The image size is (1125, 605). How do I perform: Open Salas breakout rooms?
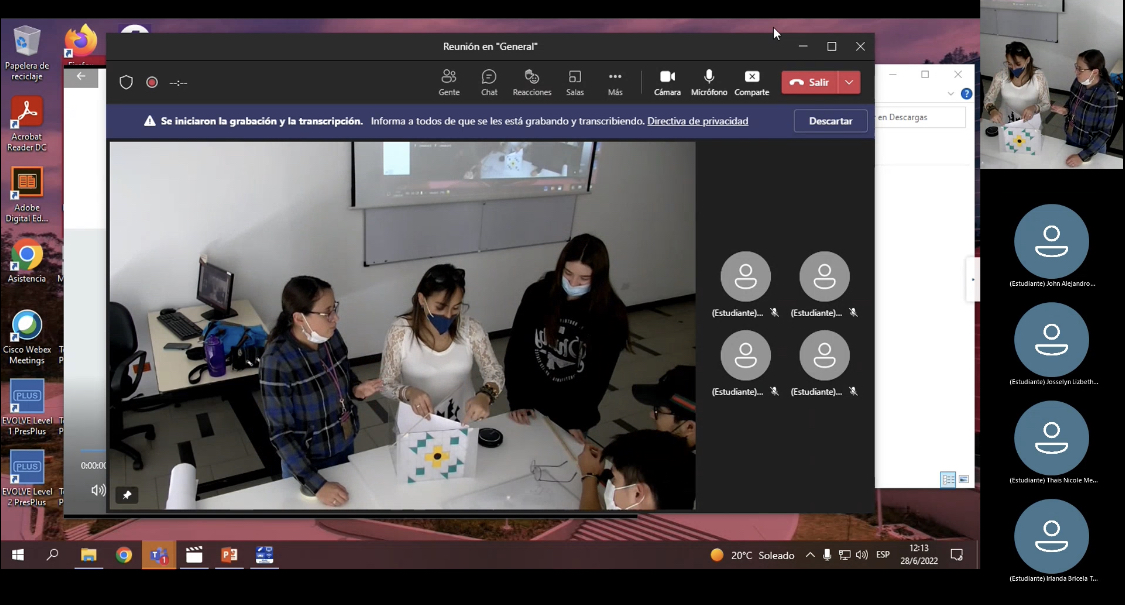point(575,82)
